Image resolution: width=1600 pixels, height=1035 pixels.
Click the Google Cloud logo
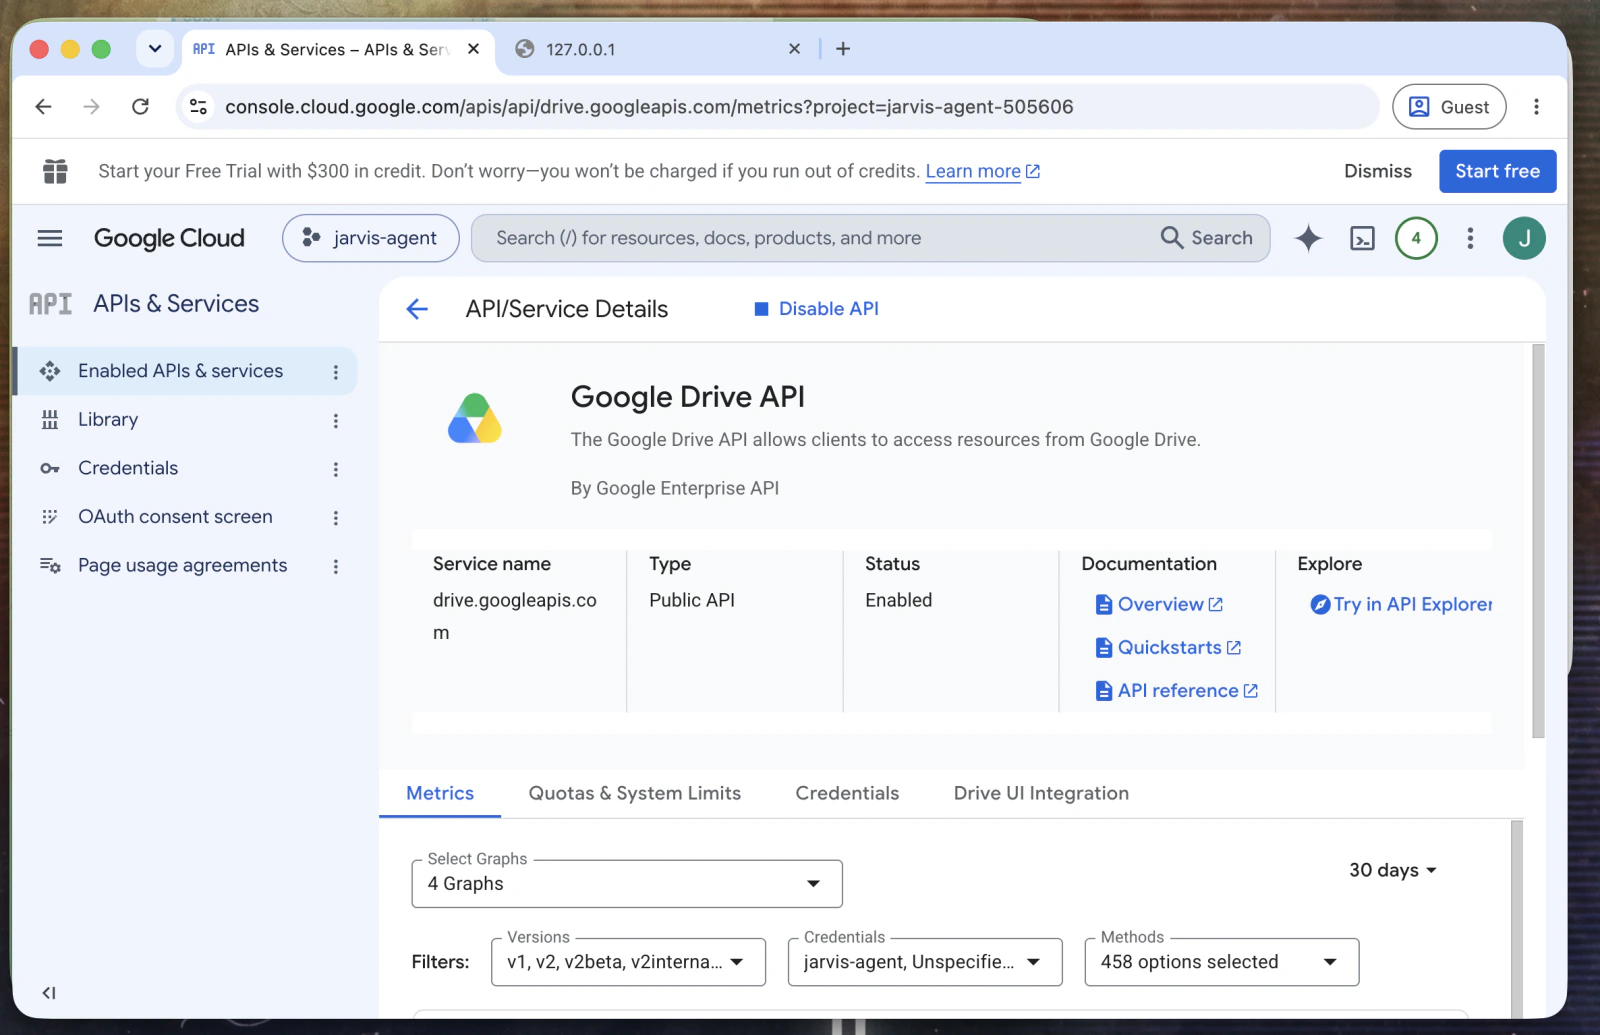point(169,238)
